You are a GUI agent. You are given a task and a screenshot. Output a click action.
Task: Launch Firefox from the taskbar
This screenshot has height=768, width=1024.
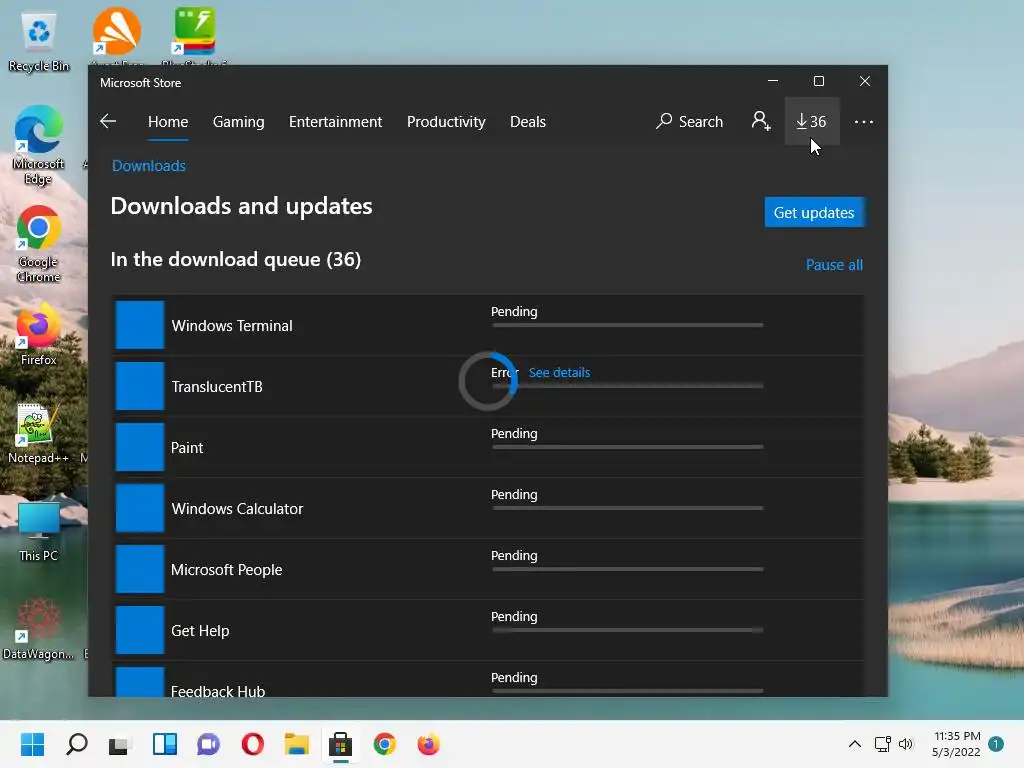coord(428,744)
